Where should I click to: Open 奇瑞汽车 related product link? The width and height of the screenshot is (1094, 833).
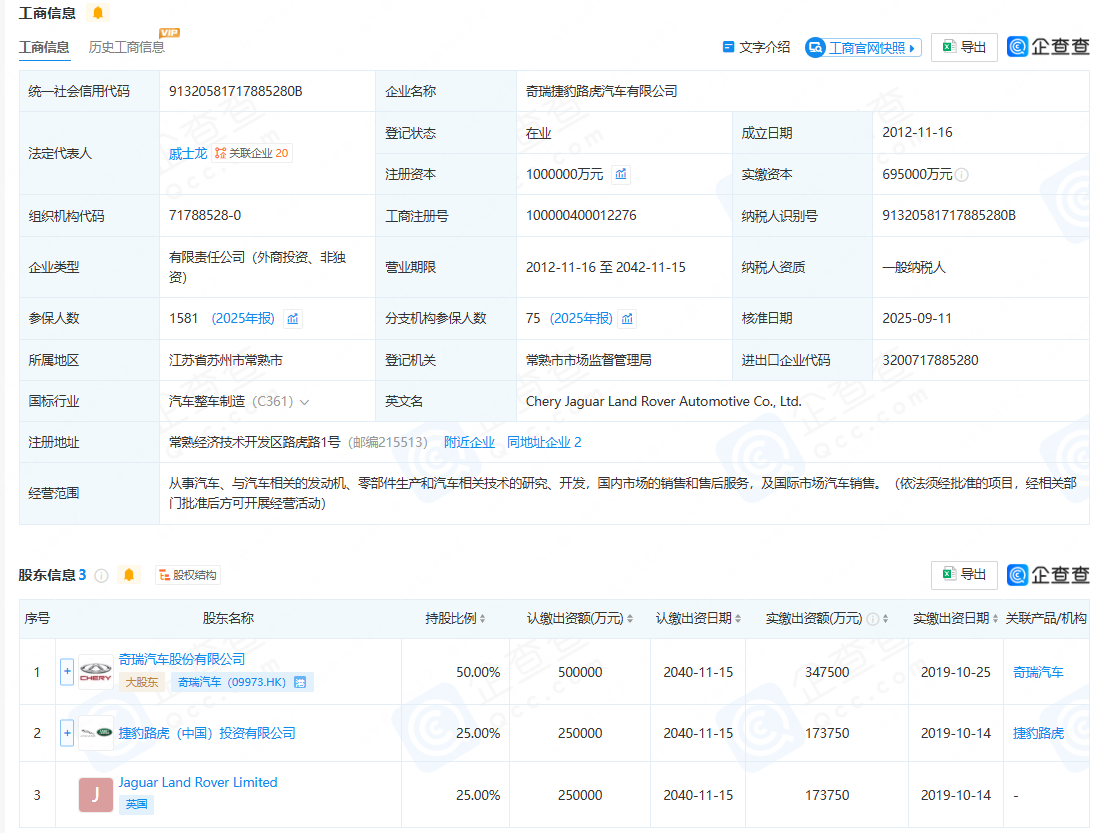coord(1038,672)
